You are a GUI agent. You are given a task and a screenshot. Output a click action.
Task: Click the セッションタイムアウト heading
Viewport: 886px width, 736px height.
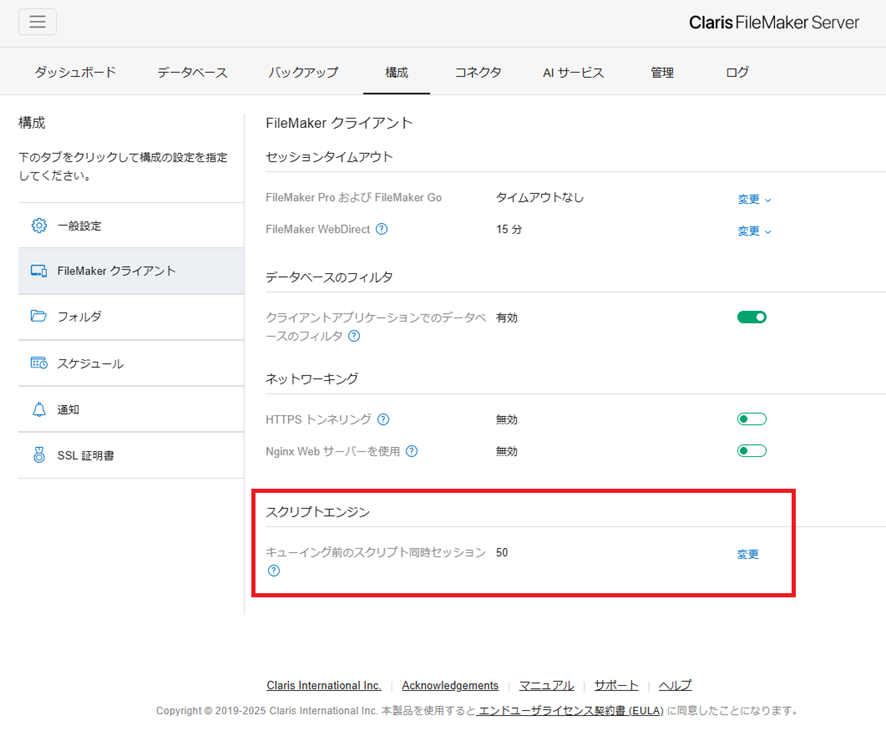pos(329,156)
